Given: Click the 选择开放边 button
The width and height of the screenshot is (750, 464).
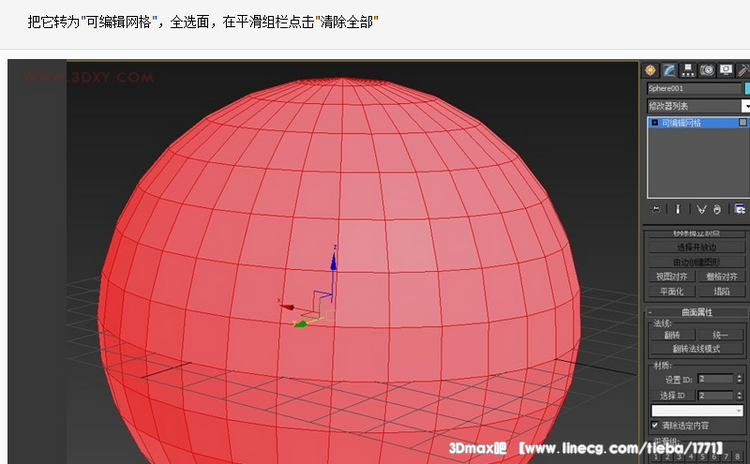Looking at the screenshot, I should coord(696,247).
